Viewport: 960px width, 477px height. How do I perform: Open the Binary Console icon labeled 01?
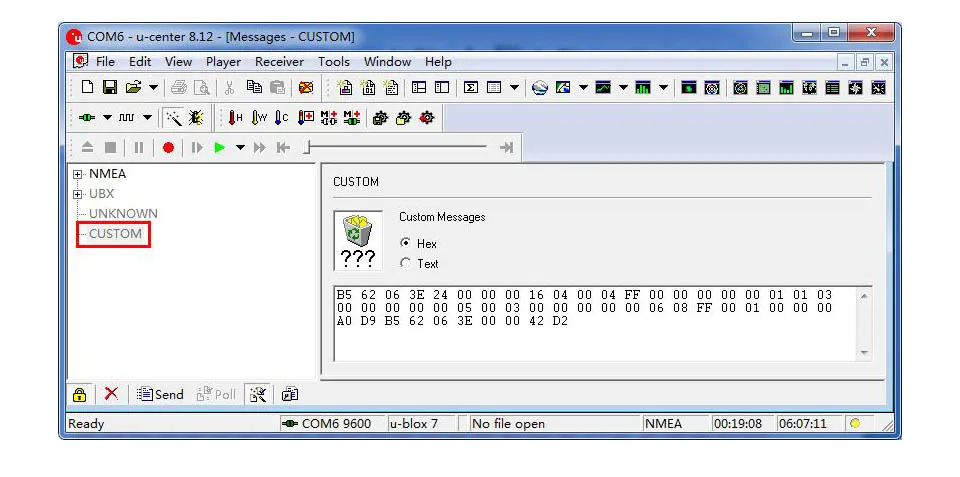(x=368, y=88)
